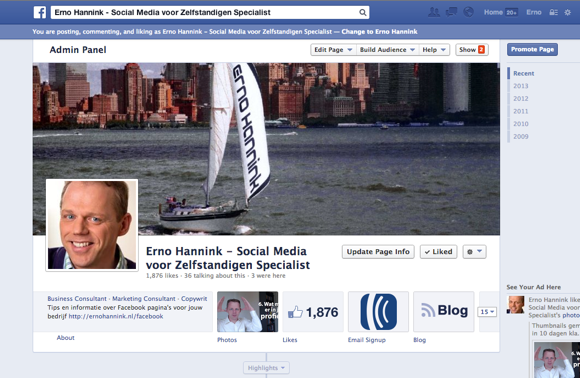
Task: Jump to 2011 in the timeline
Action: (520, 111)
